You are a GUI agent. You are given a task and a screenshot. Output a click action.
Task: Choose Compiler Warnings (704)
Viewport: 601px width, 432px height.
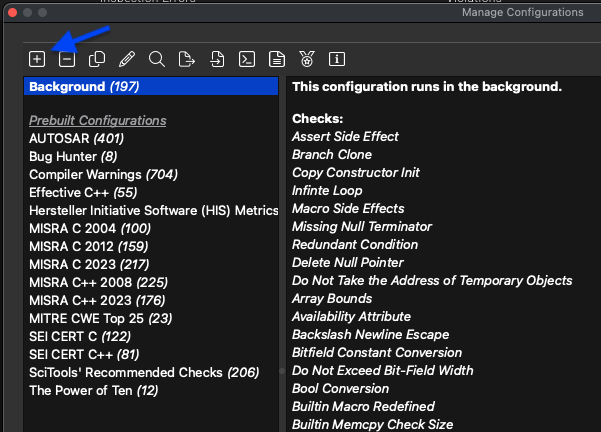click(x=103, y=174)
